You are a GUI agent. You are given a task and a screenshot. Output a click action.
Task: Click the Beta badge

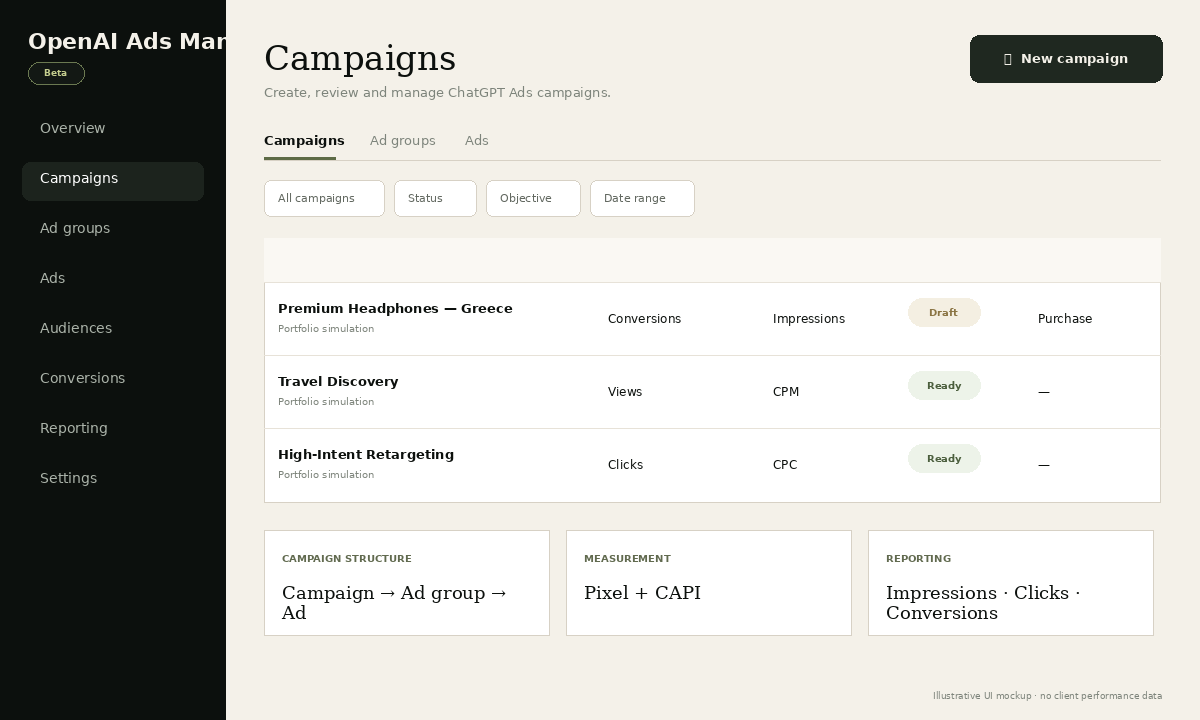[56, 73]
